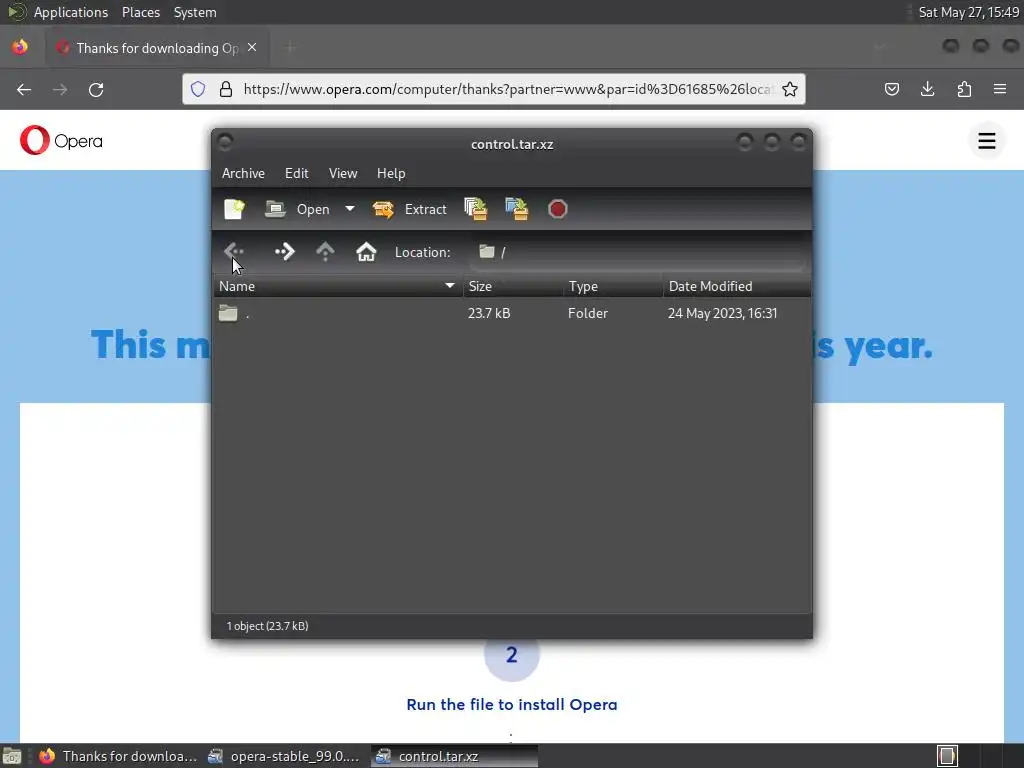Expand the Open recent archives dropdown arrow

click(x=350, y=209)
